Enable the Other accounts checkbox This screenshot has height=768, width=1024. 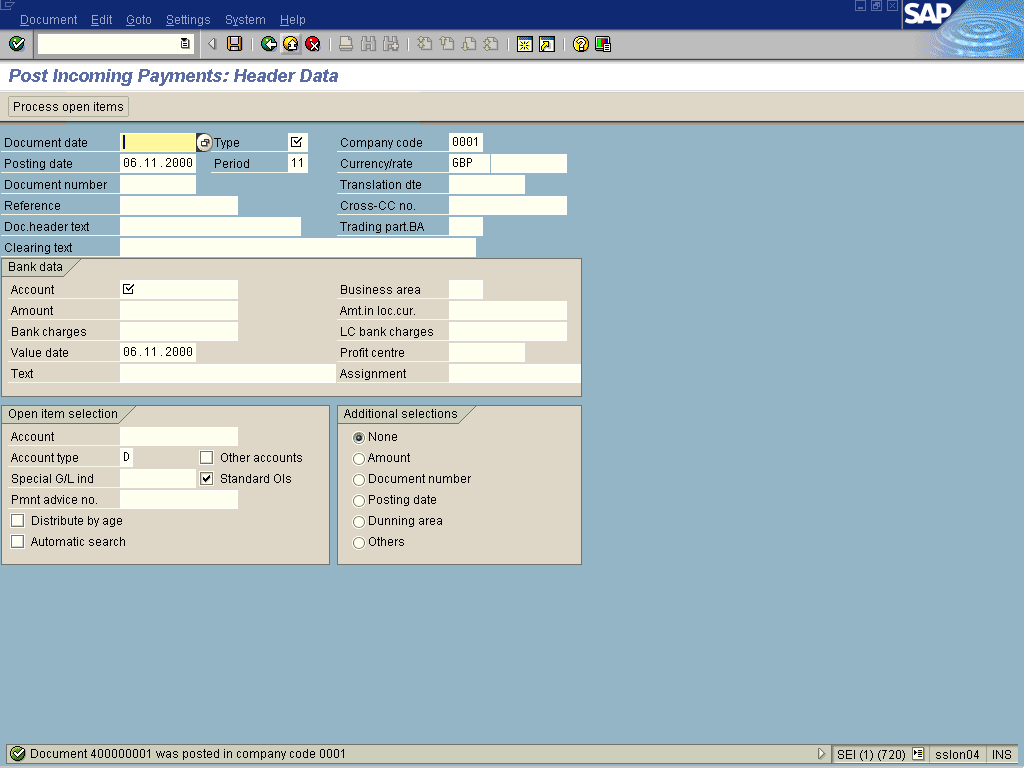tap(207, 458)
